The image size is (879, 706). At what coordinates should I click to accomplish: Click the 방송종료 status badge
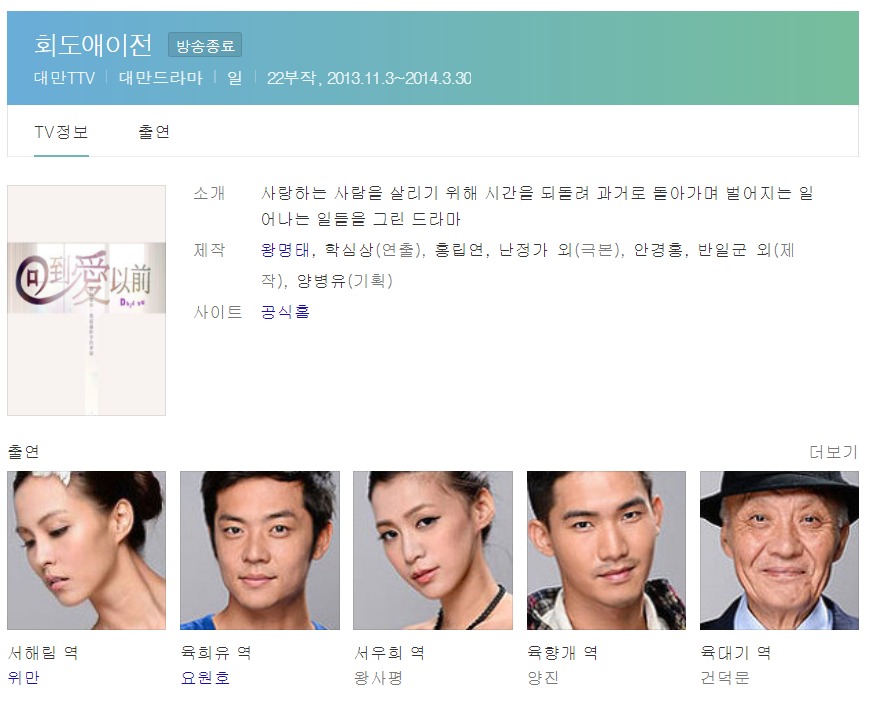tap(205, 45)
